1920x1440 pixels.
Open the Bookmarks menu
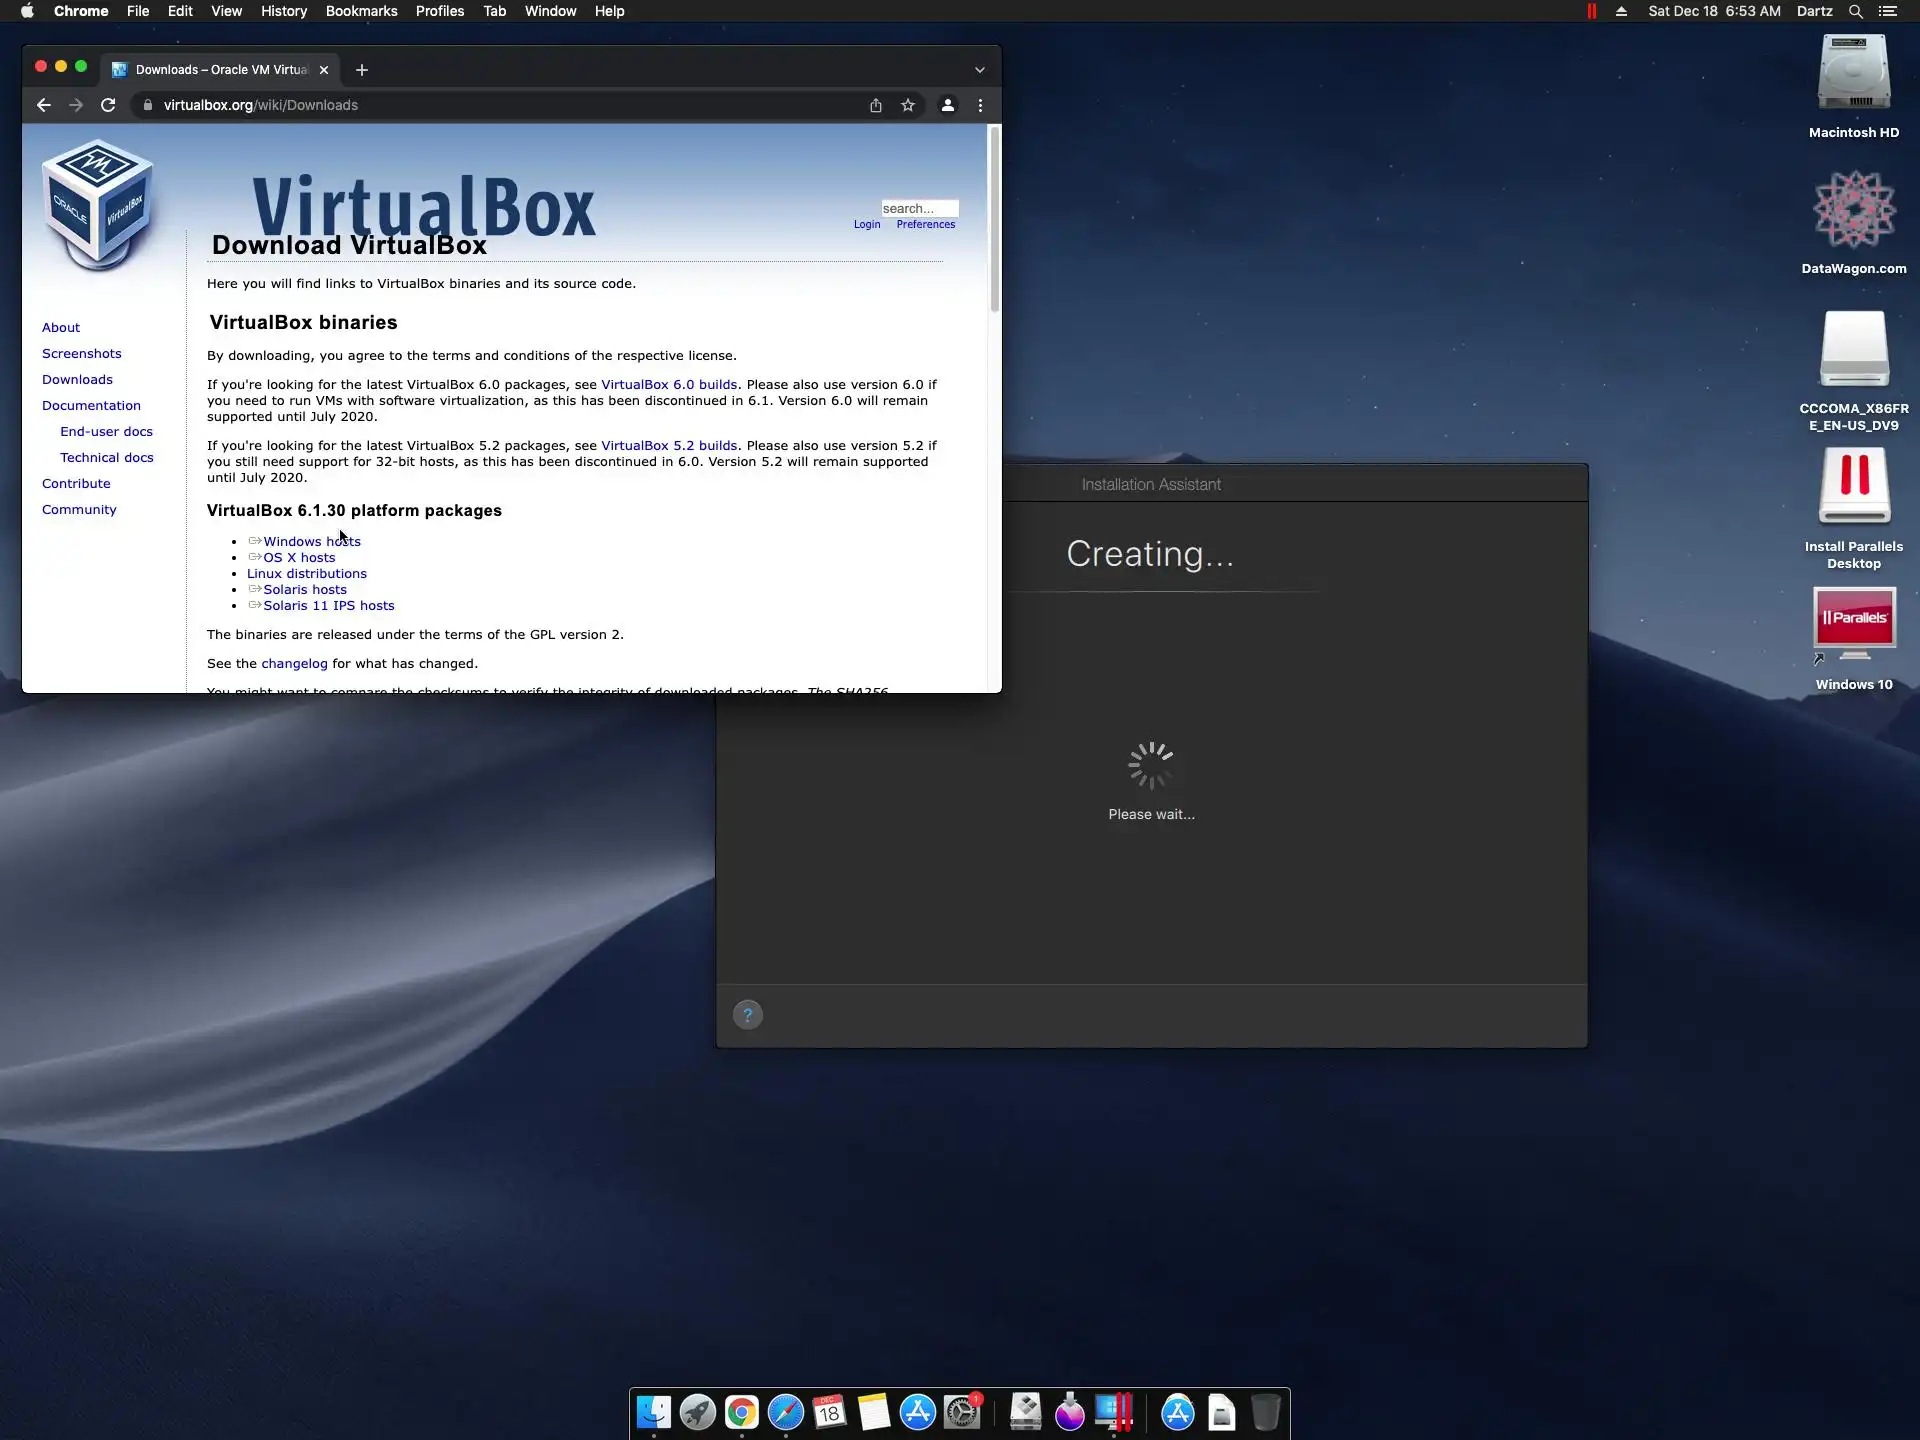[x=361, y=11]
